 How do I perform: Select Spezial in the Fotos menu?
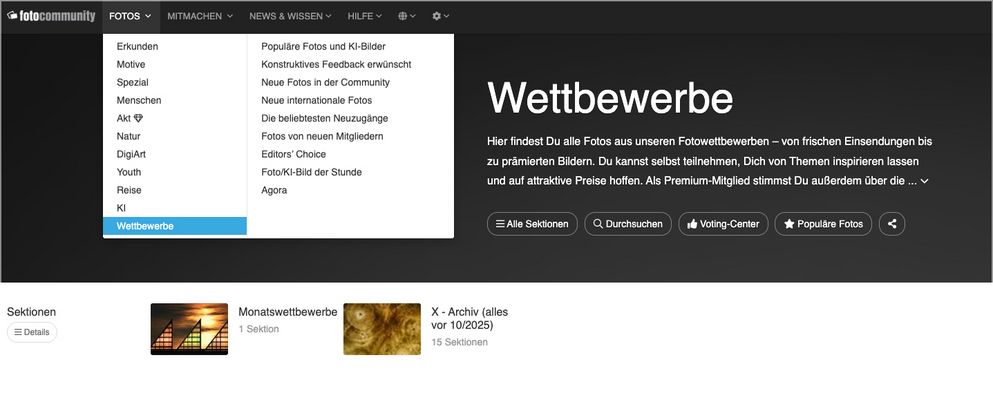pos(175,82)
